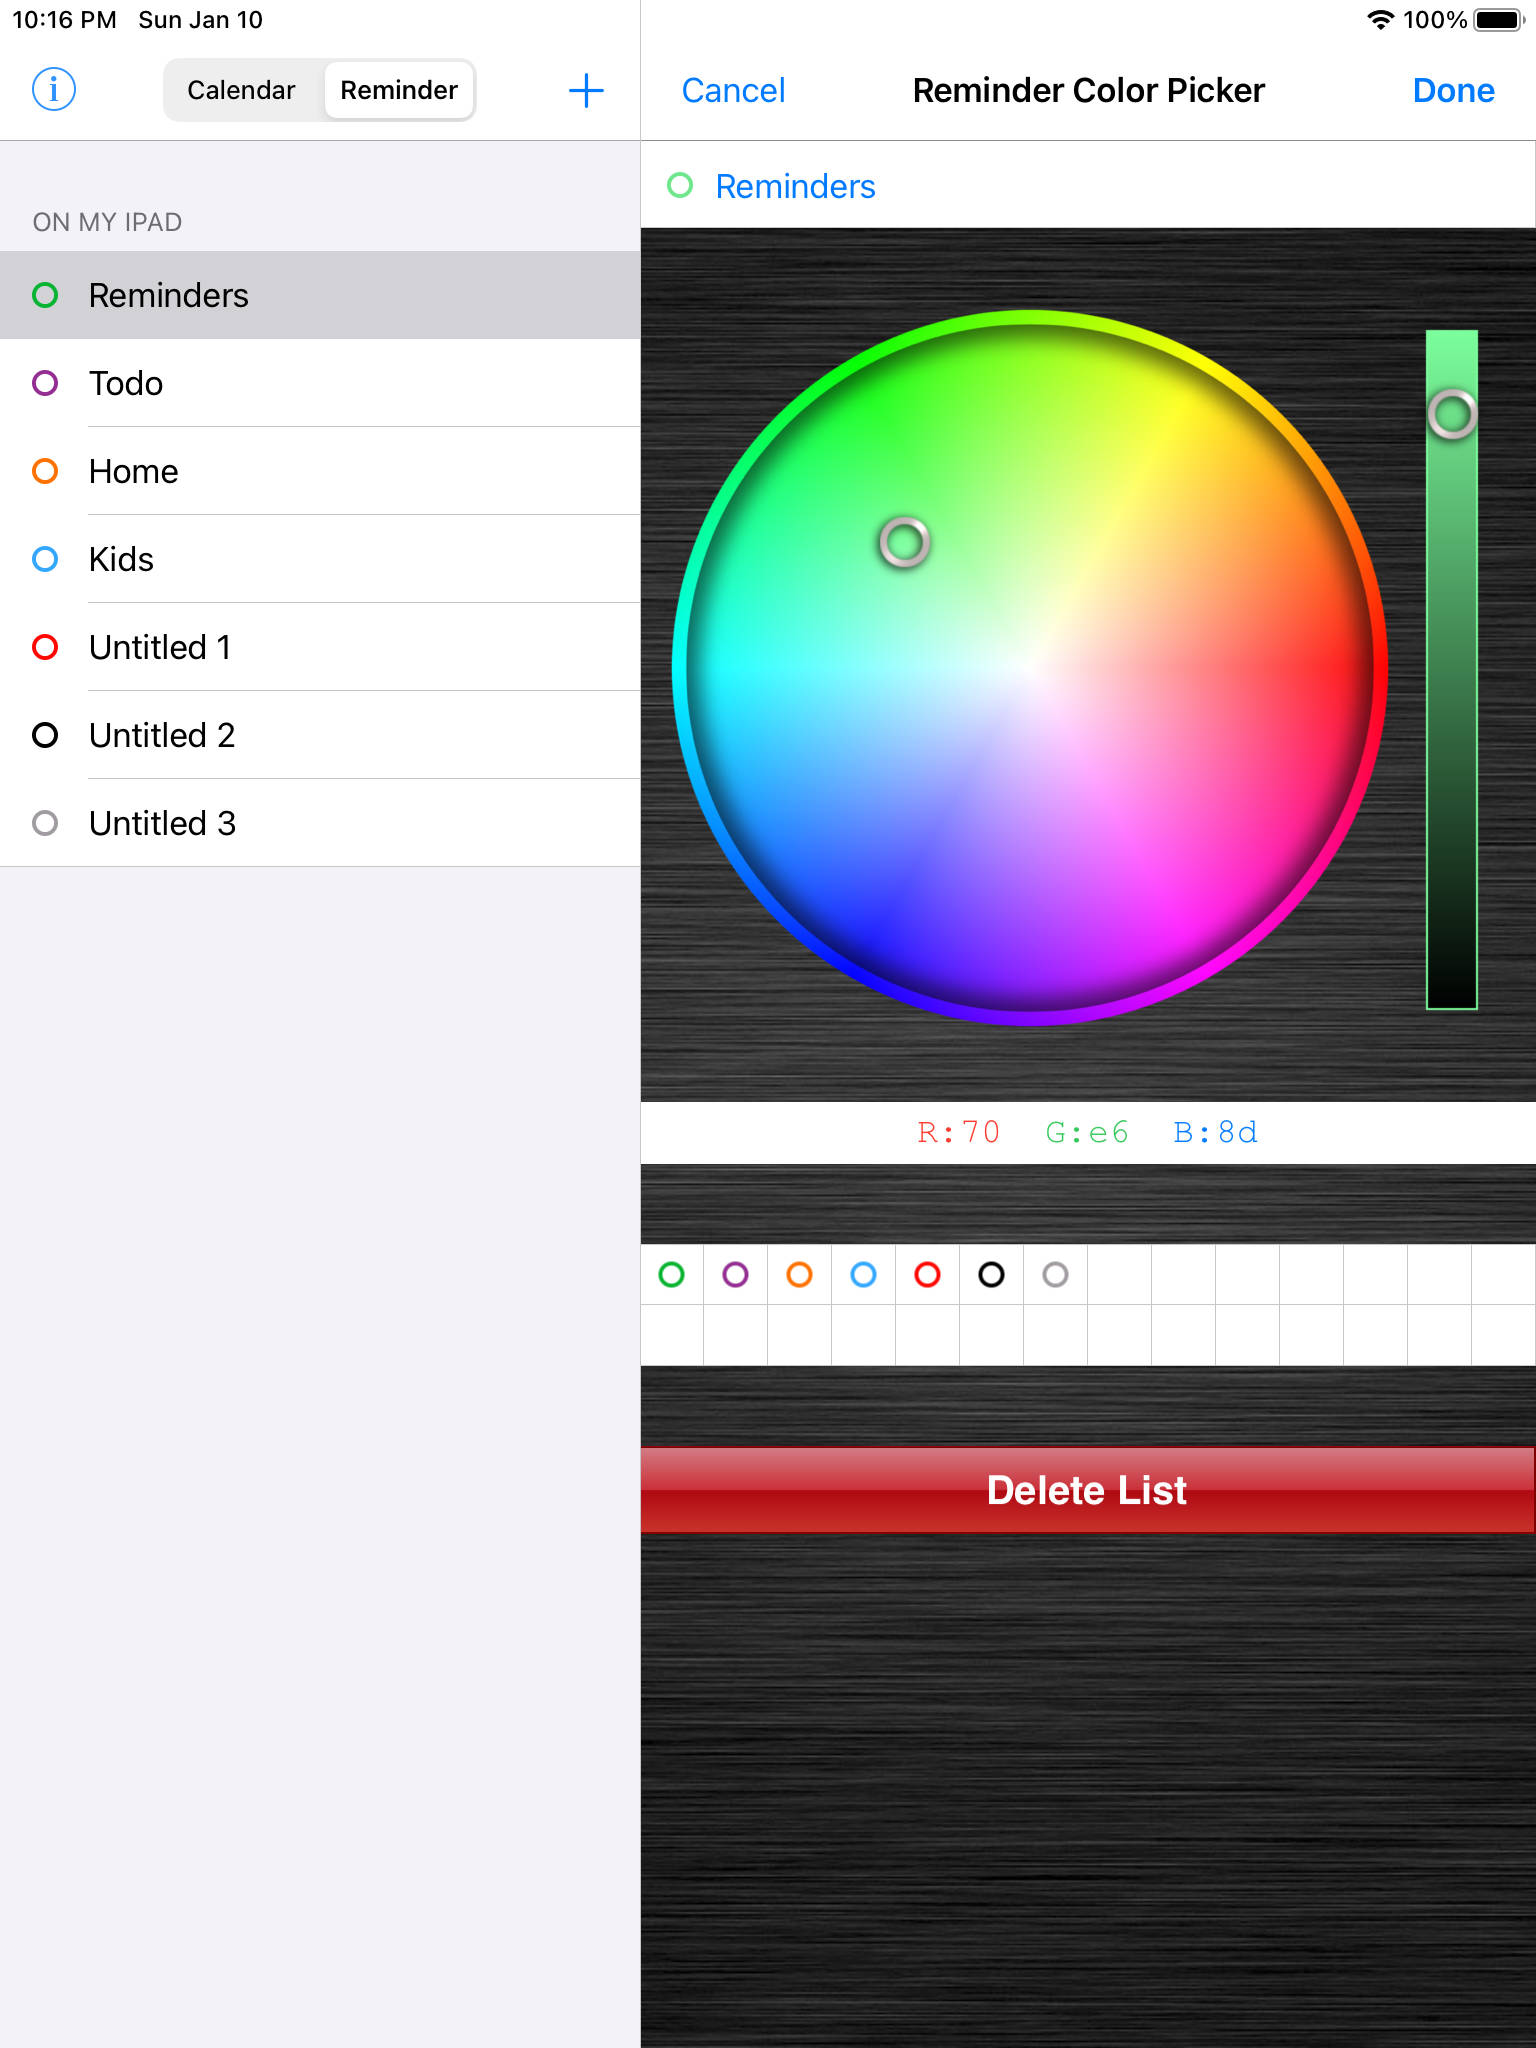Tap the info icon at top left
This screenshot has height=2048, width=1536.
(54, 90)
